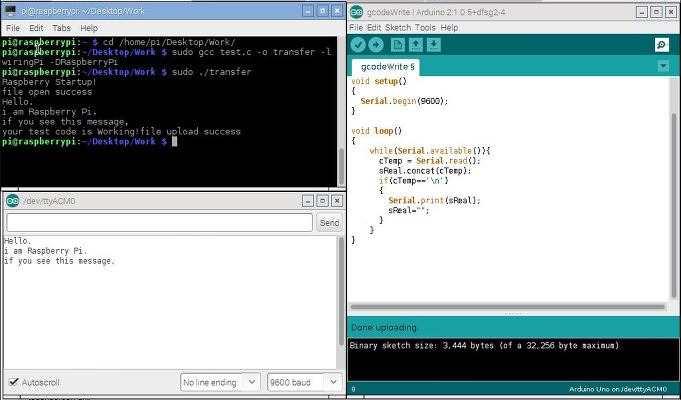This screenshot has height=400, width=681.
Task: Click Arduino logo icon in gcodeWrite title bar
Action: (356, 12)
